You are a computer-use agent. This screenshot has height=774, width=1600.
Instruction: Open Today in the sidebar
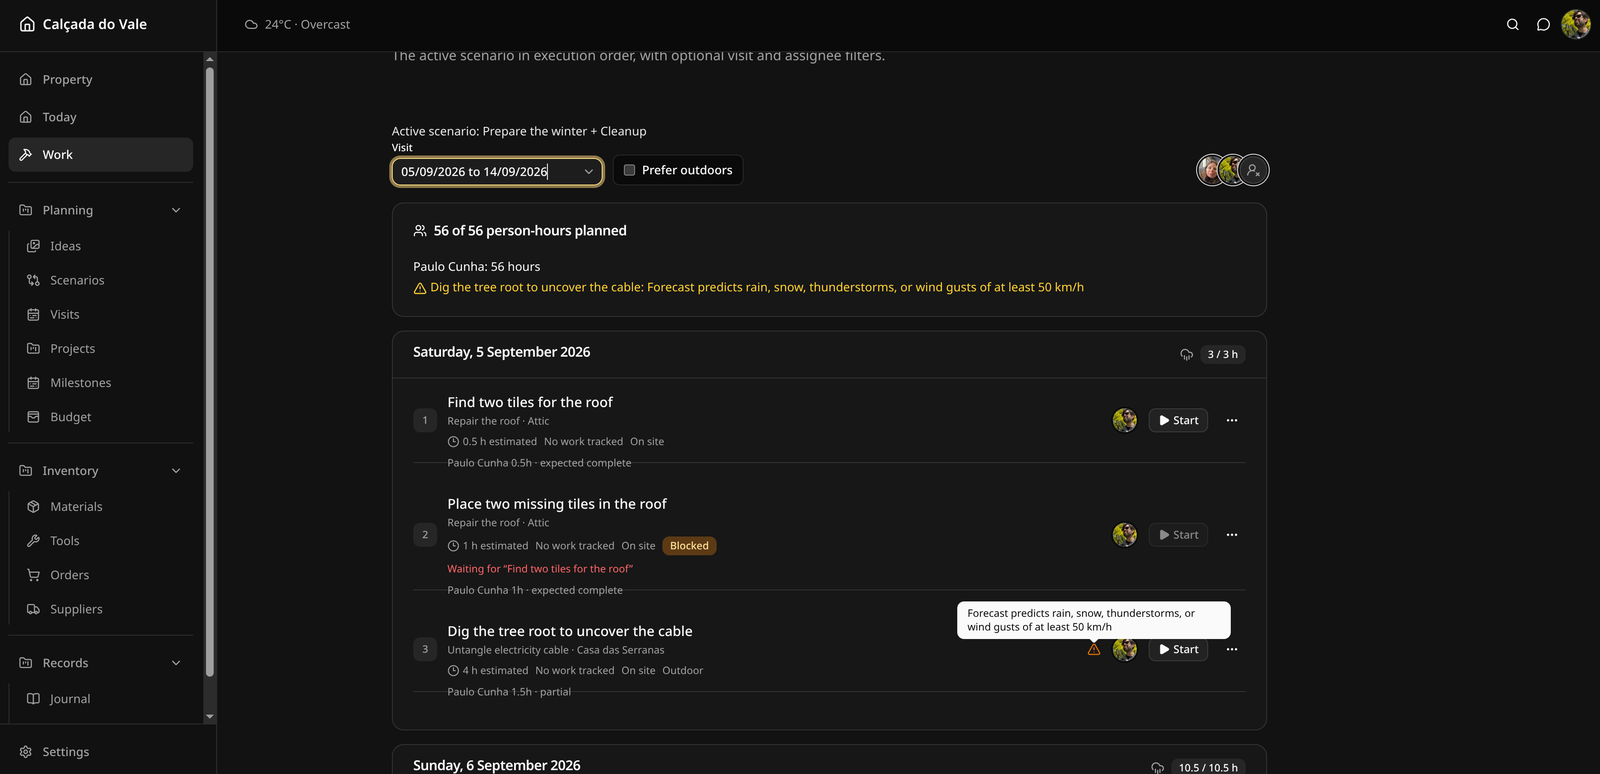[x=100, y=117]
